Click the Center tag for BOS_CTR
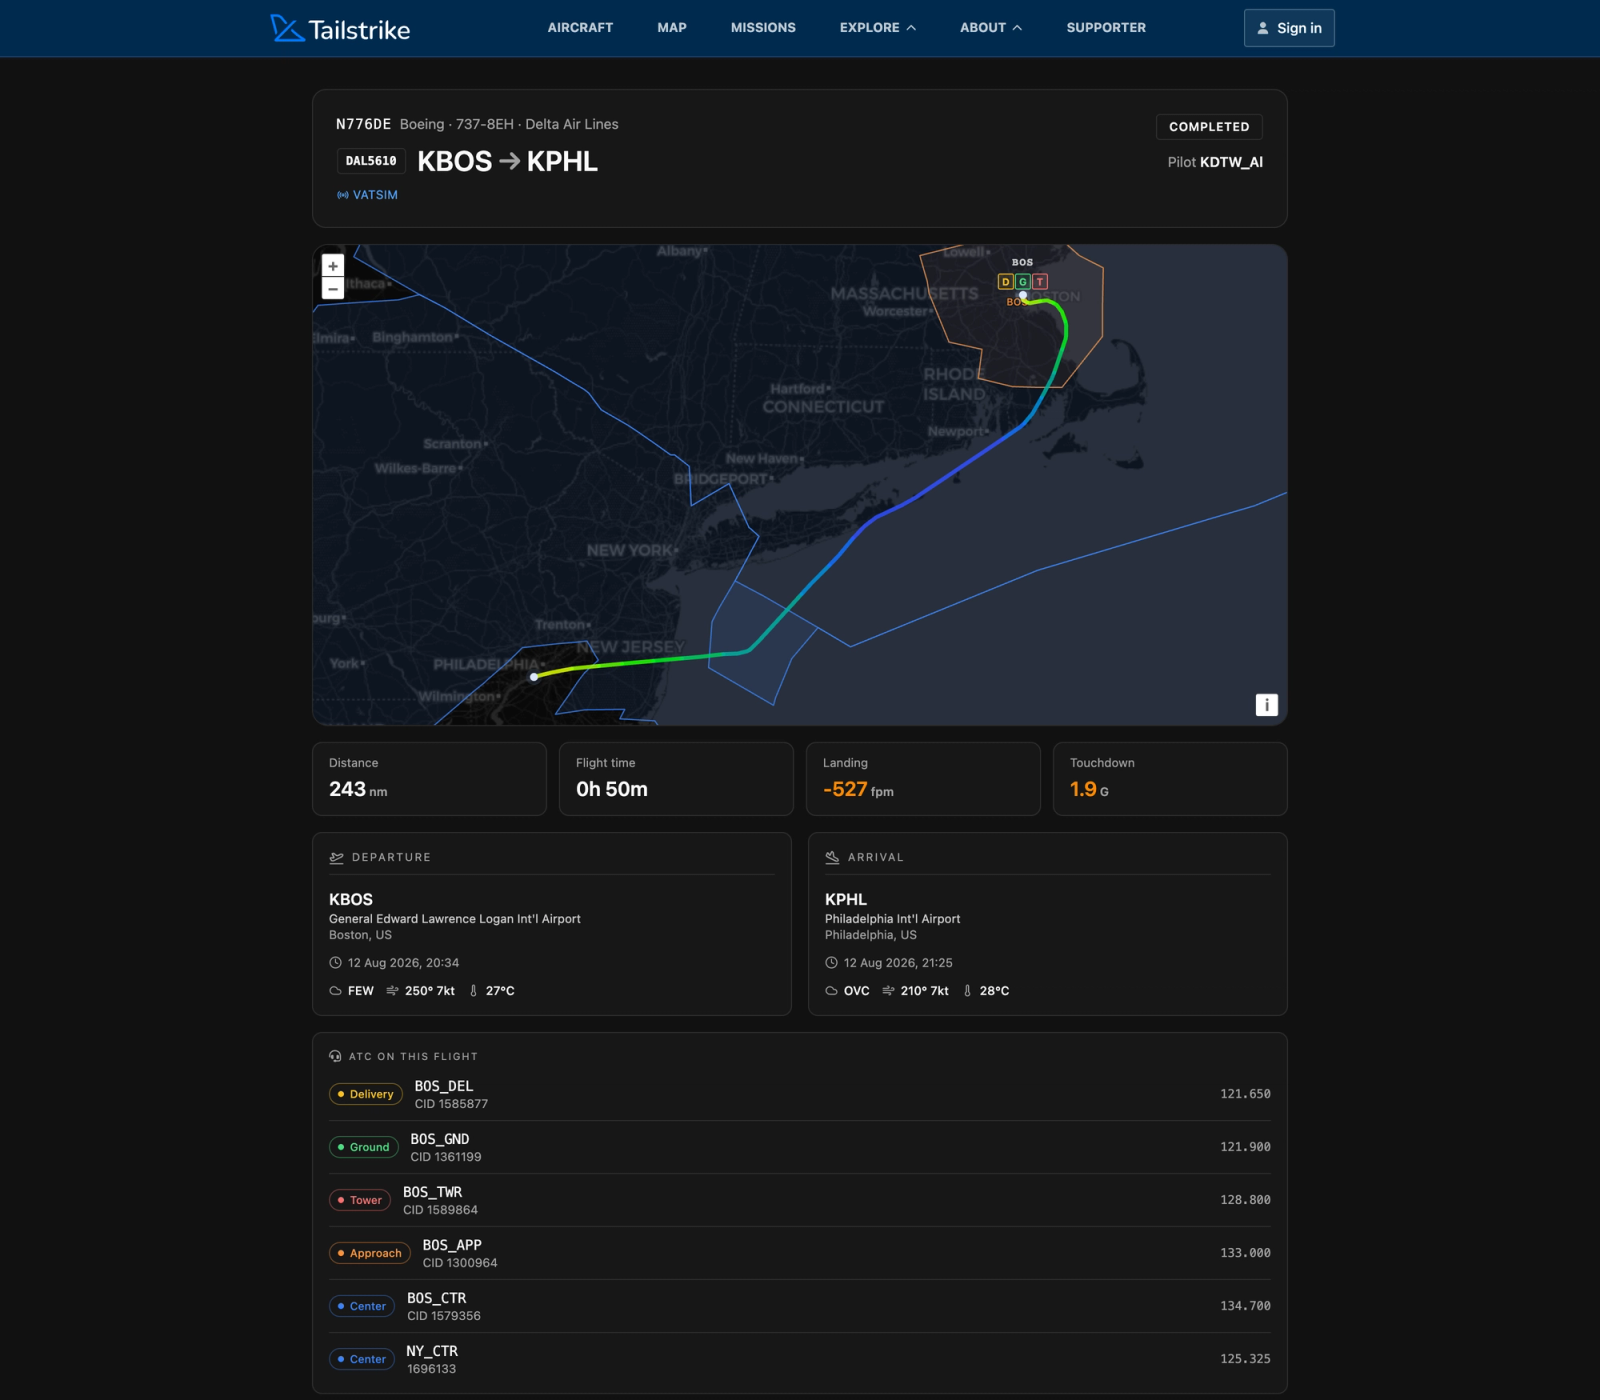Viewport: 1600px width, 1400px height. [x=362, y=1306]
